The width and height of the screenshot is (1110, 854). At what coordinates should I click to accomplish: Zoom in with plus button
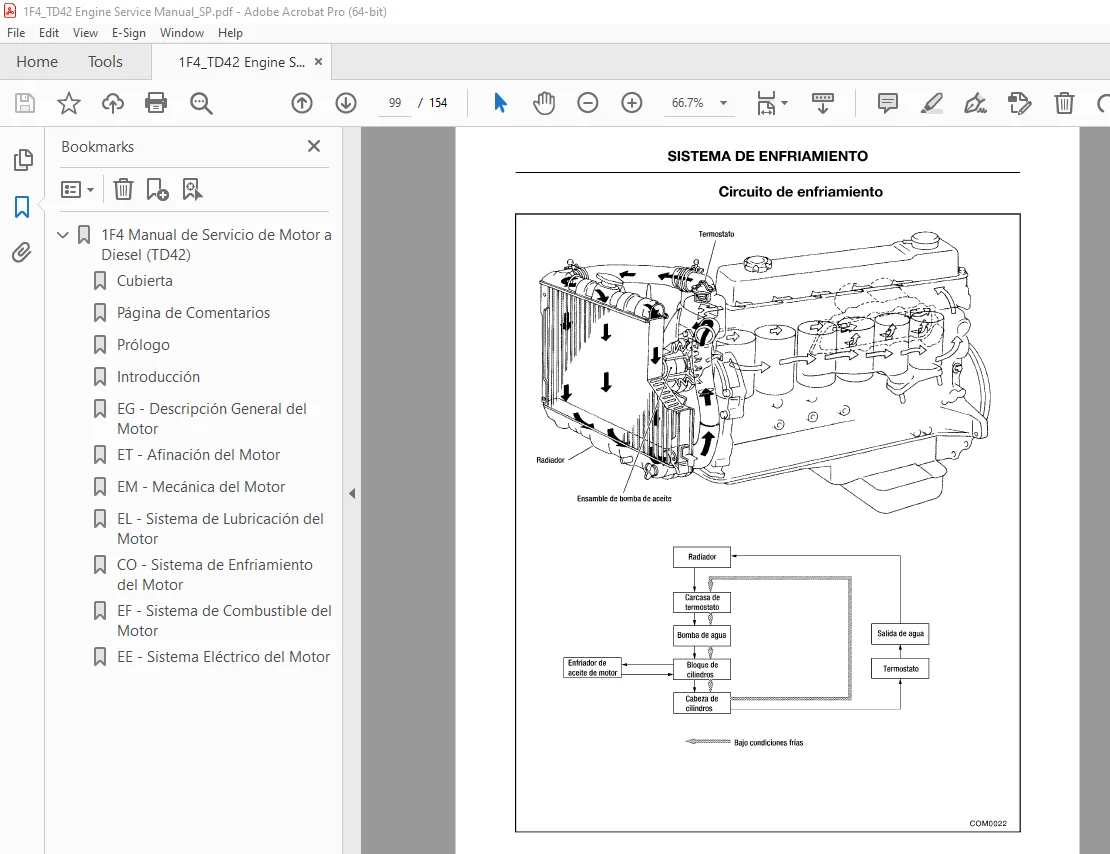tap(631, 103)
